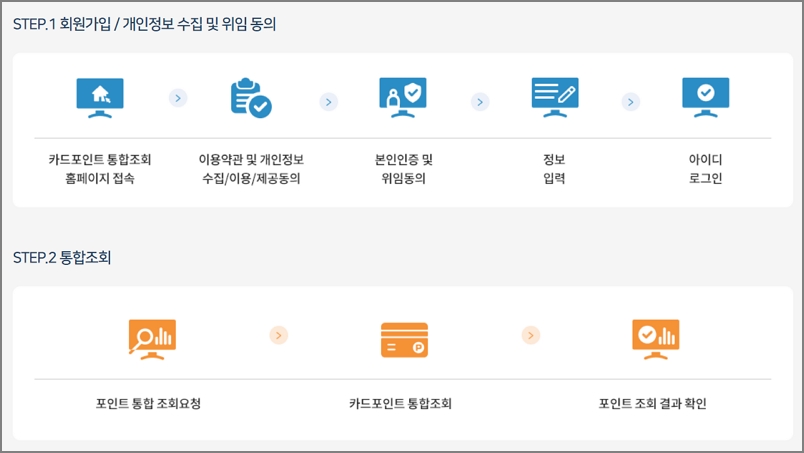Click the '카드포인트 통합조회 홈페이지 접속' label
Viewport: 804px width, 453px height.
click(100, 169)
